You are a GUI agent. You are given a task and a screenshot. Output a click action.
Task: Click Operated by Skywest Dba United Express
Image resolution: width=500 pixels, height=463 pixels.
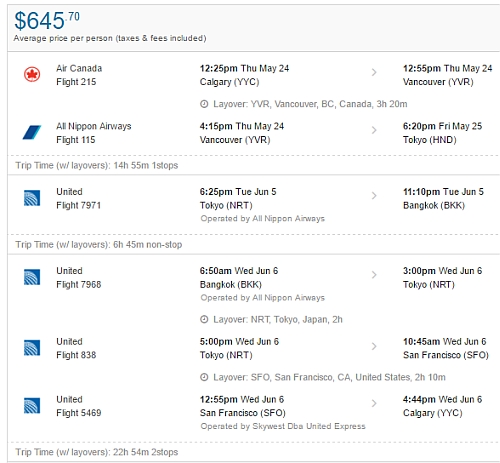(x=283, y=426)
